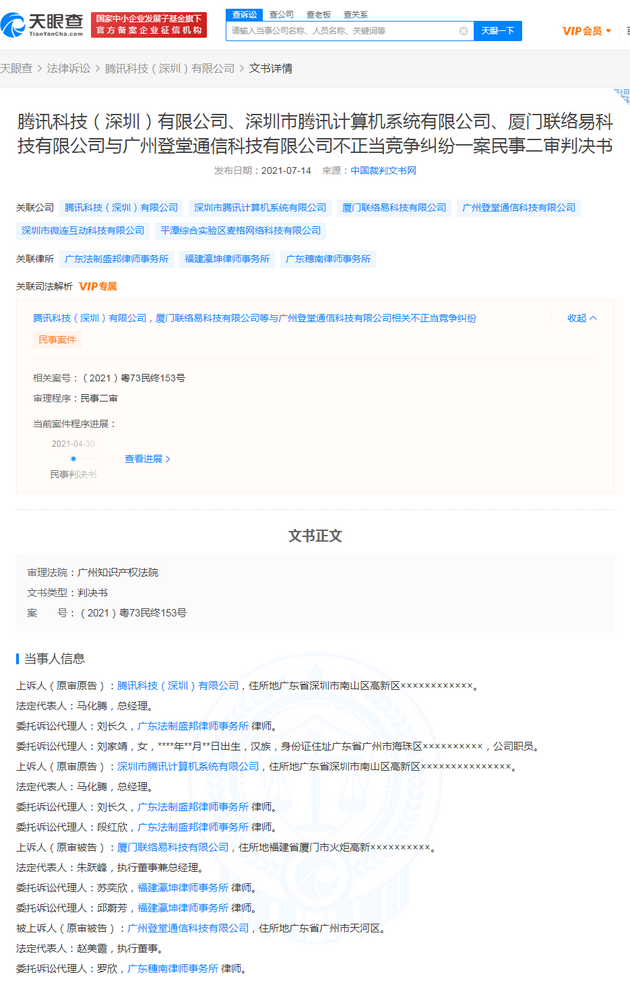Image resolution: width=630 pixels, height=987 pixels.
Task: Click the 2021-04-30 progress timeline dot
Action: pyautogui.click(x=73, y=459)
